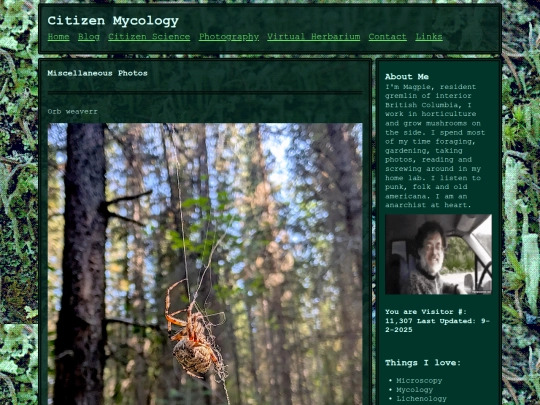Click the 'I'm Magpie' bio paragraph

click(x=435, y=146)
